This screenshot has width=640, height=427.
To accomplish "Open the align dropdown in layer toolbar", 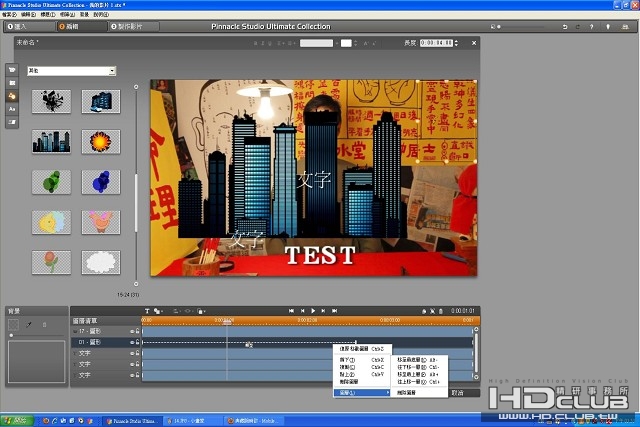I will click(x=177, y=311).
